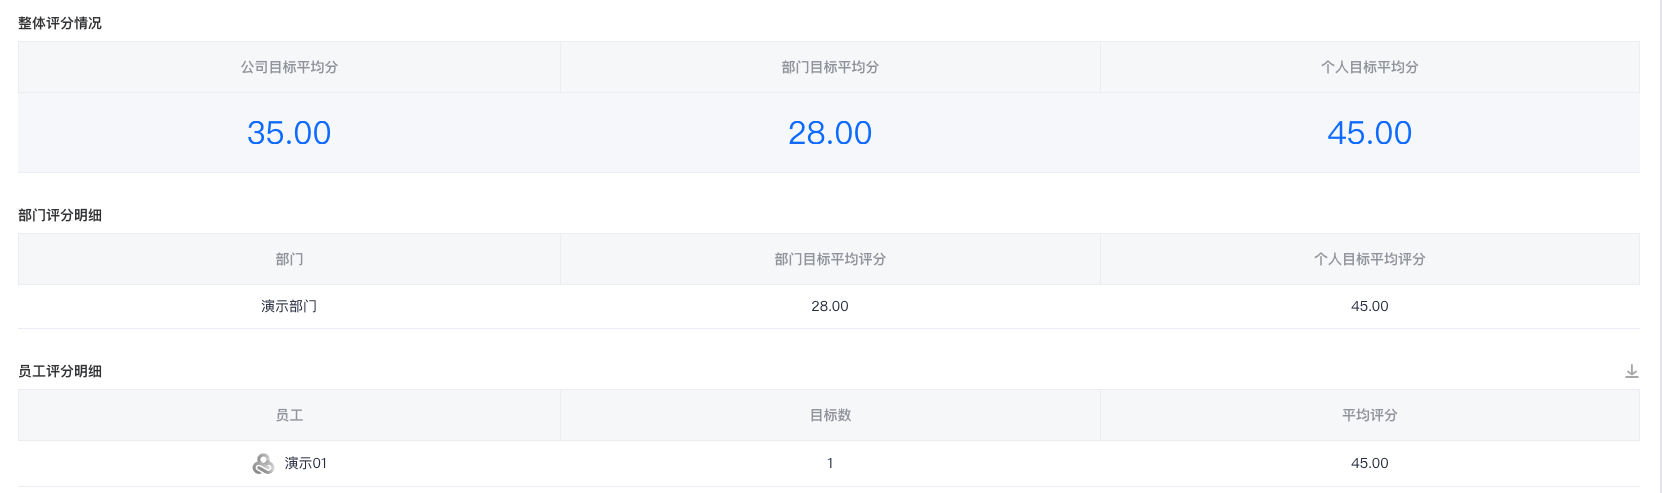Screen dimensions: 1662x493
Task: Click the 平均评分 column header
Action: [1370, 415]
